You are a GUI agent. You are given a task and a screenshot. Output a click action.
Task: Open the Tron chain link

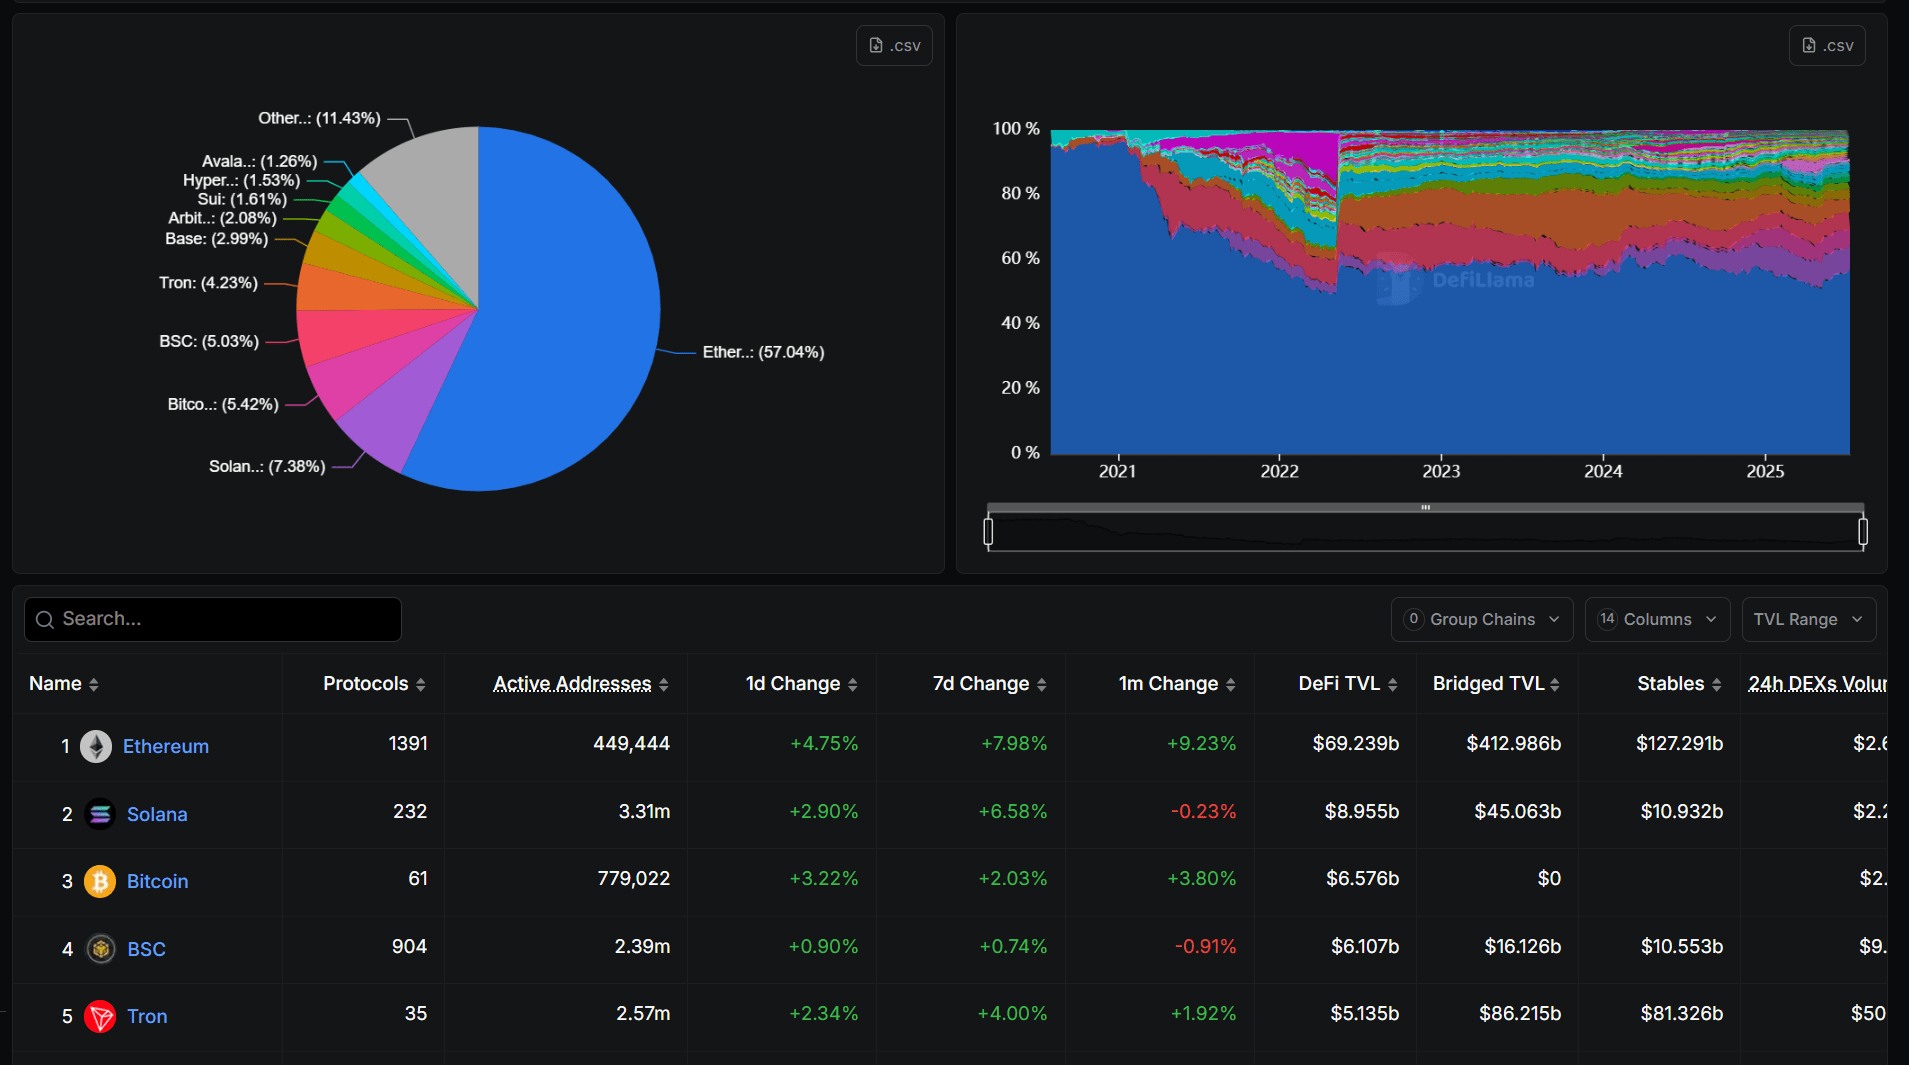pyautogui.click(x=147, y=1016)
